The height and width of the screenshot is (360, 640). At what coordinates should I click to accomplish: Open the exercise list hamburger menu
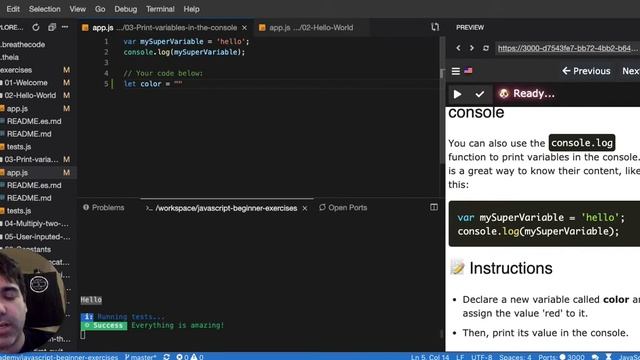[x=456, y=71]
